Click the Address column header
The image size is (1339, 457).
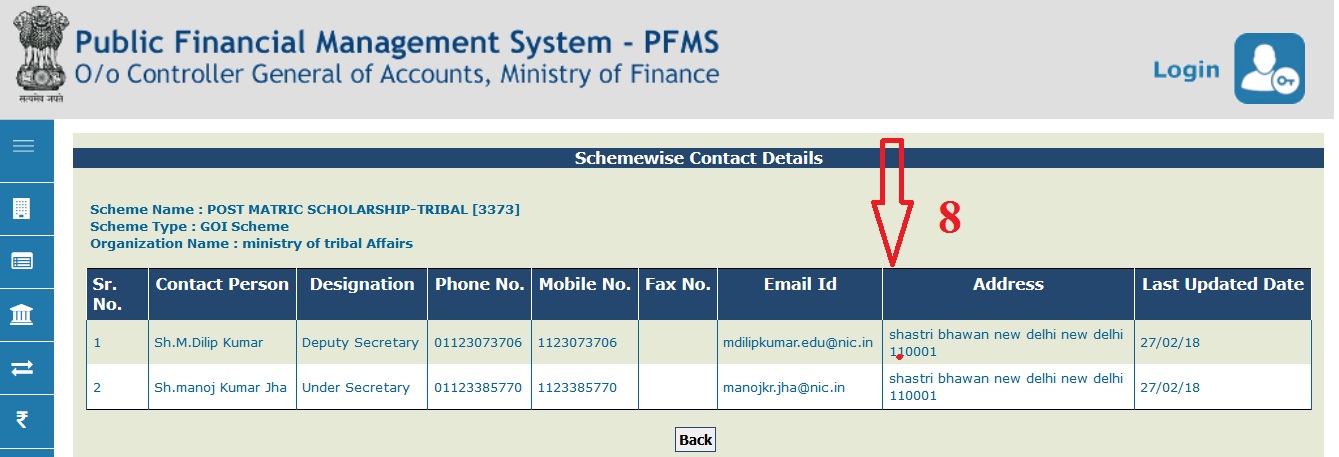1008,284
